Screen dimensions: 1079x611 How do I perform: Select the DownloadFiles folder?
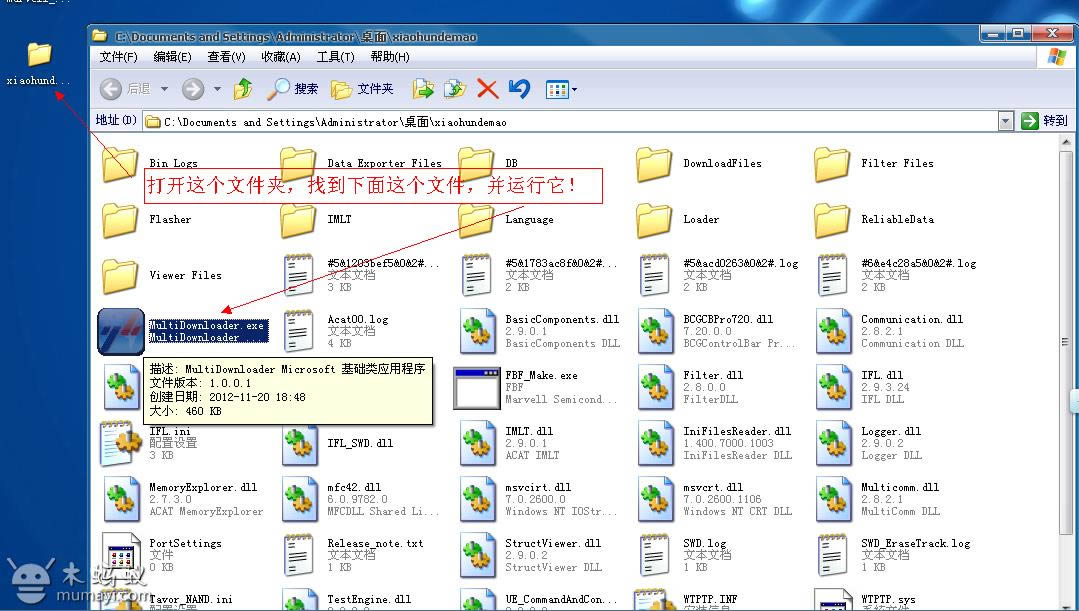point(655,164)
